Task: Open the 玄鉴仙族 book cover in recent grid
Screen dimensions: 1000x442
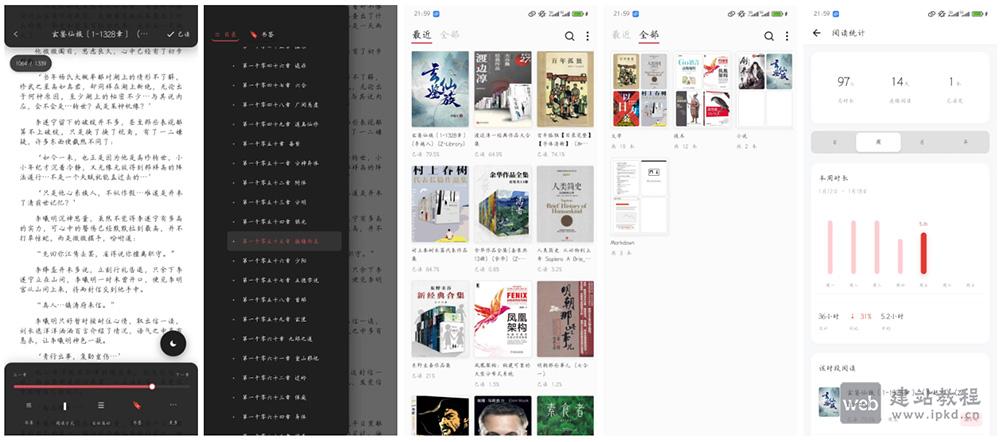Action: pyautogui.click(x=440, y=89)
